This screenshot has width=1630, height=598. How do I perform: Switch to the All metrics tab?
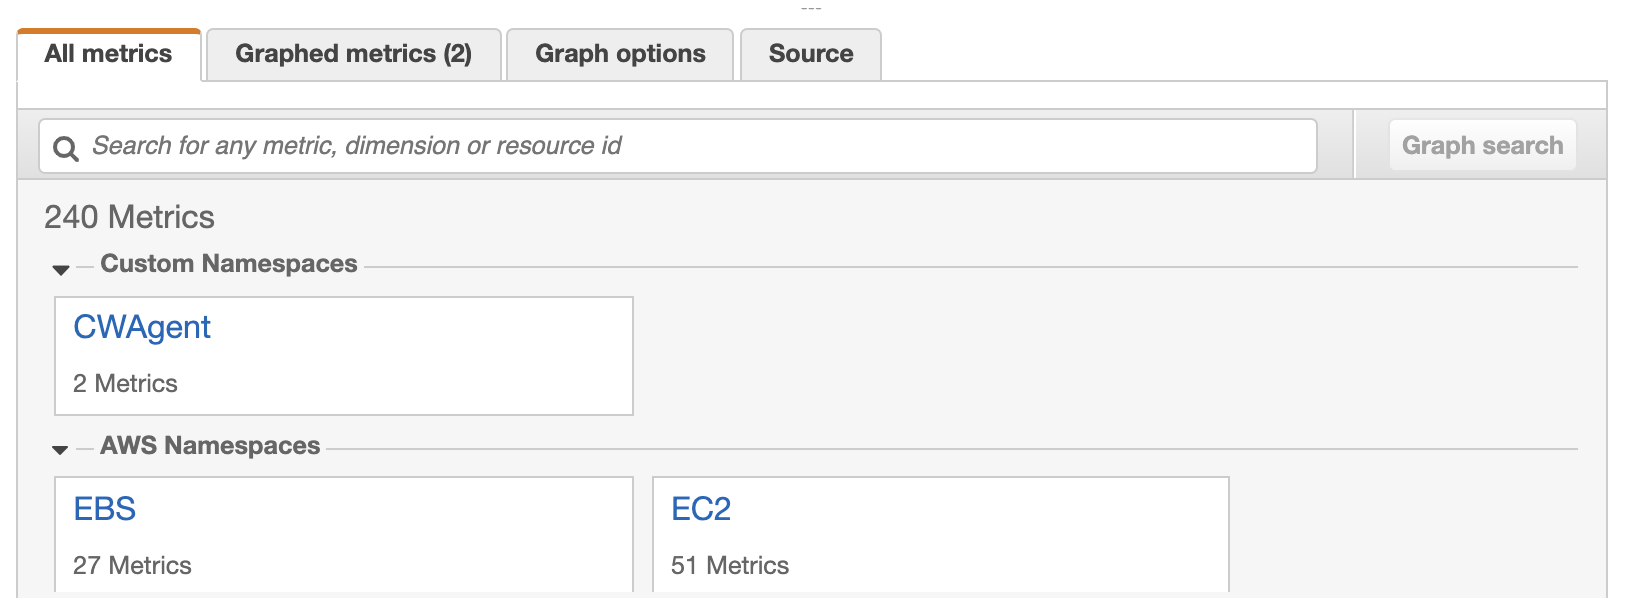coord(109,54)
